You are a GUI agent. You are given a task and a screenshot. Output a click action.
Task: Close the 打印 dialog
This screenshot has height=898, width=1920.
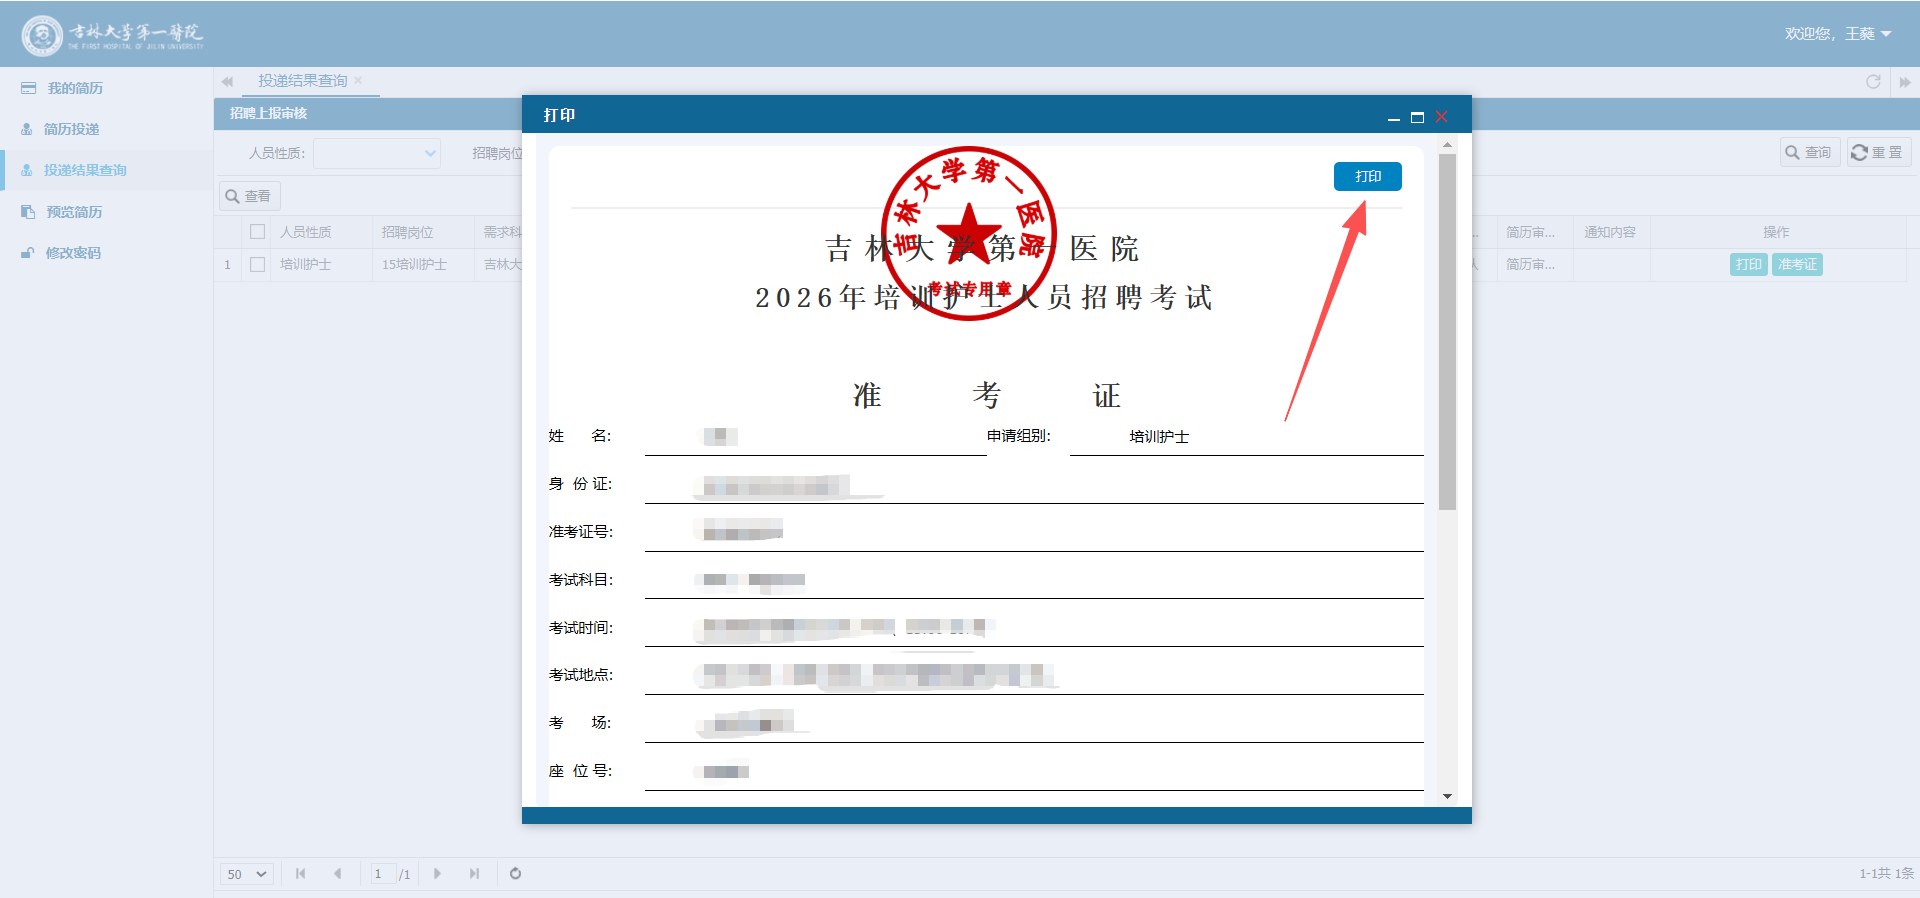(1441, 117)
